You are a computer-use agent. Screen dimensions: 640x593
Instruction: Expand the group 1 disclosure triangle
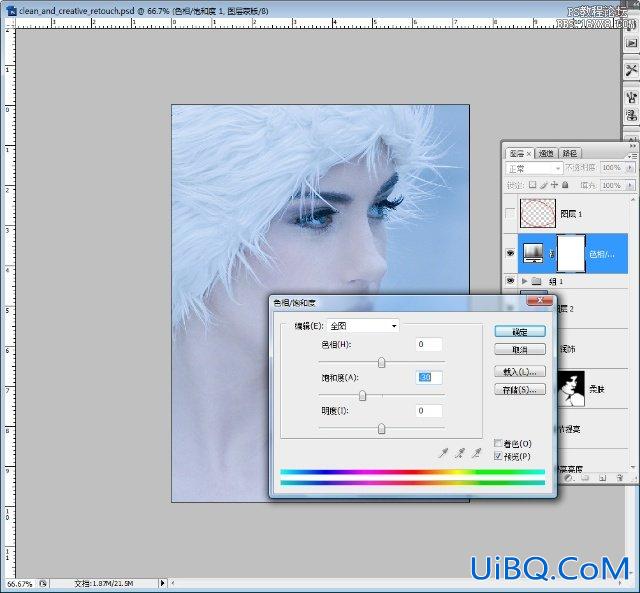524,281
